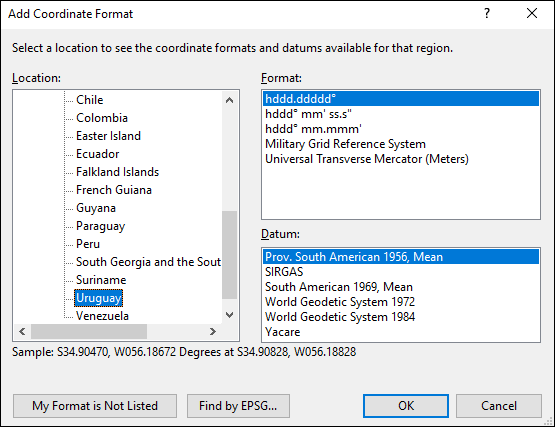This screenshot has height=427, width=555.
Task: Choose French Guiana in Location tree
Action: 114,190
